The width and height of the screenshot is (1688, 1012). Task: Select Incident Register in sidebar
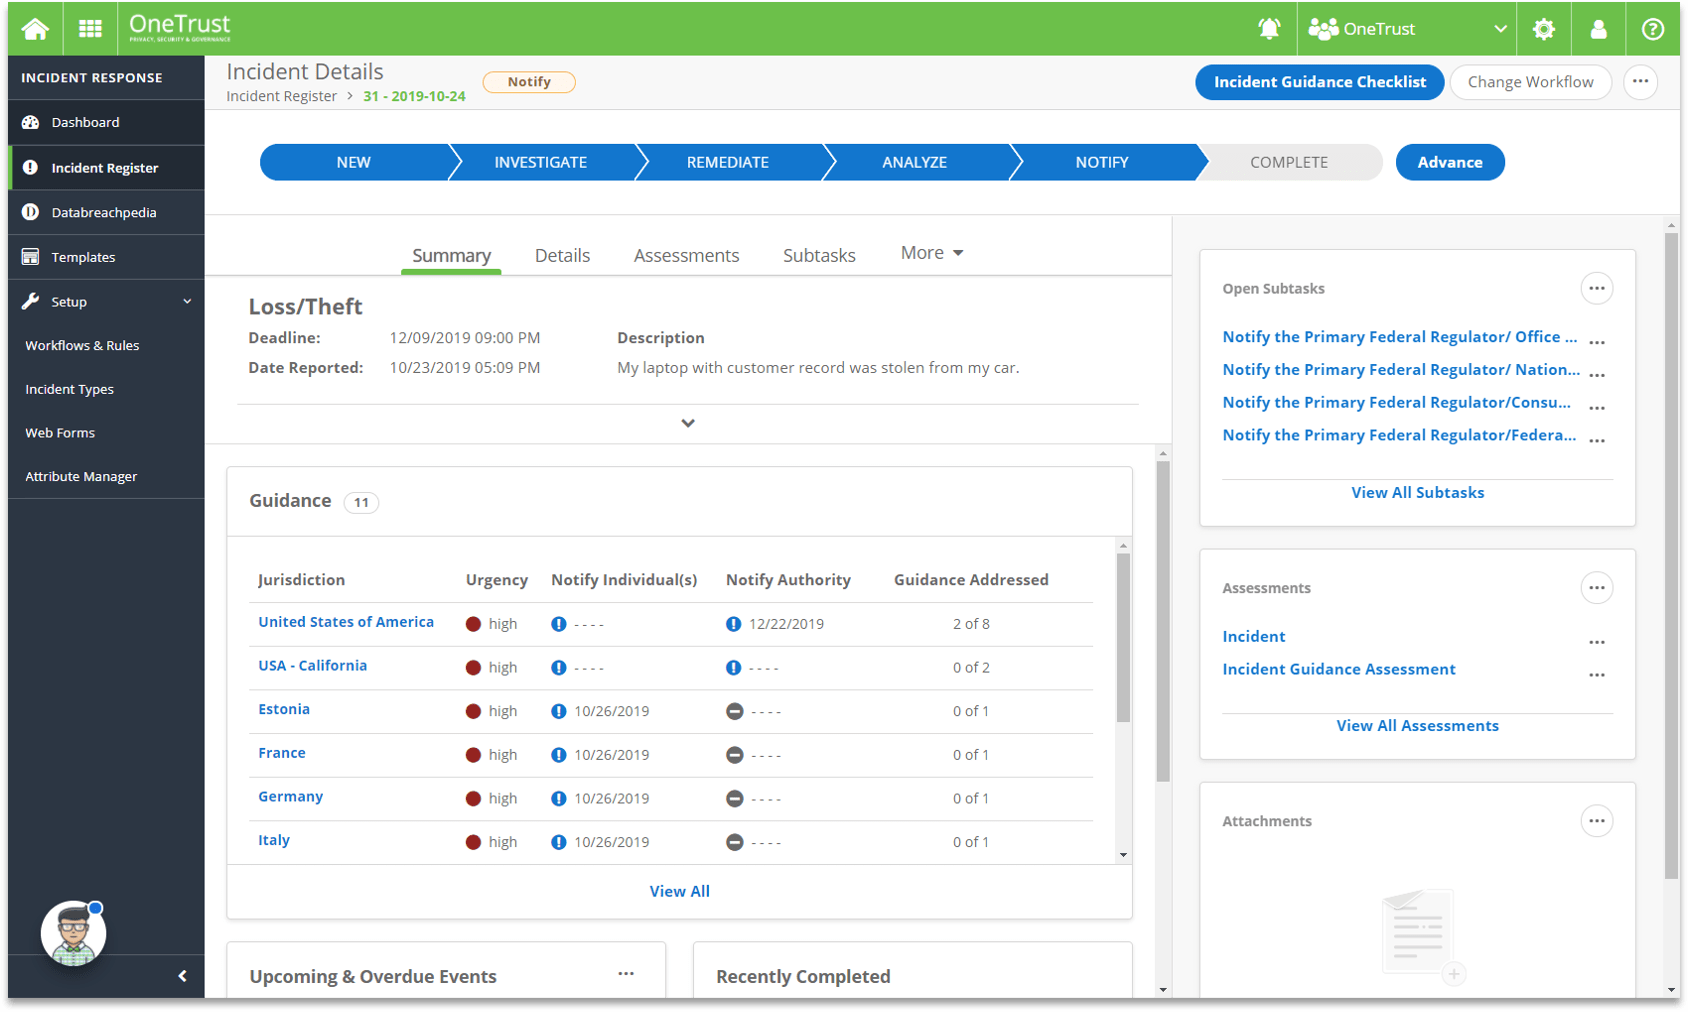106,168
